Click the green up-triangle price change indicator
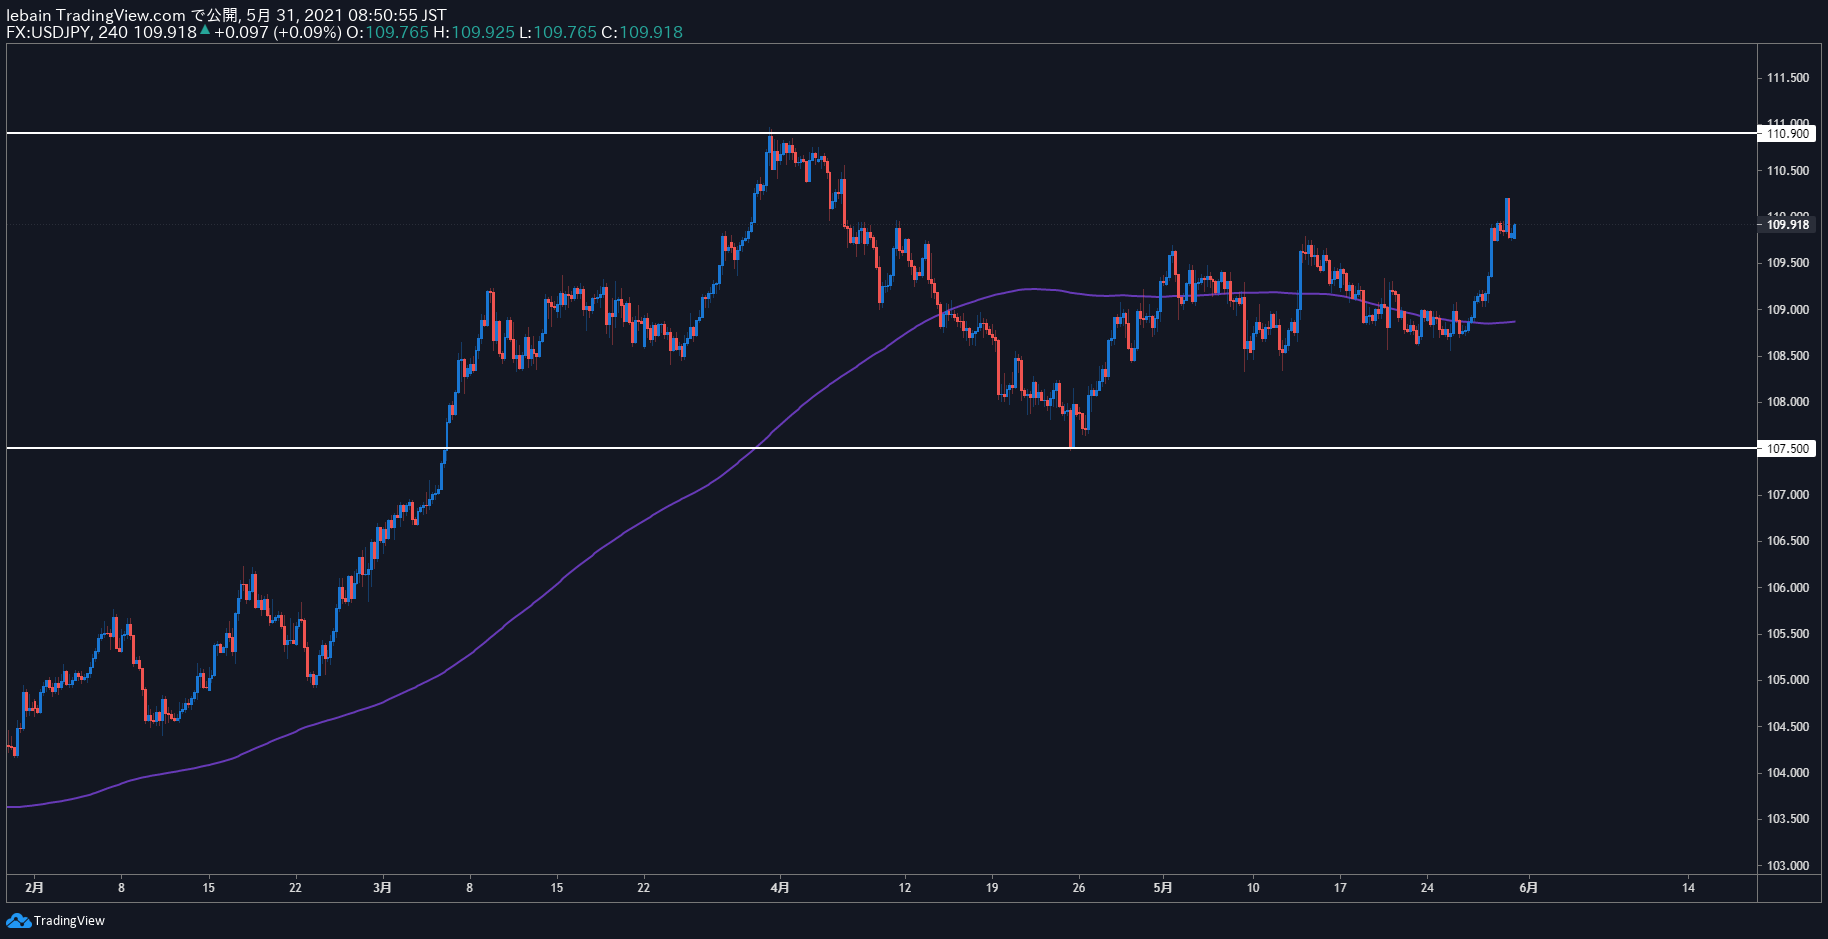Image resolution: width=1828 pixels, height=939 pixels. 205,31
